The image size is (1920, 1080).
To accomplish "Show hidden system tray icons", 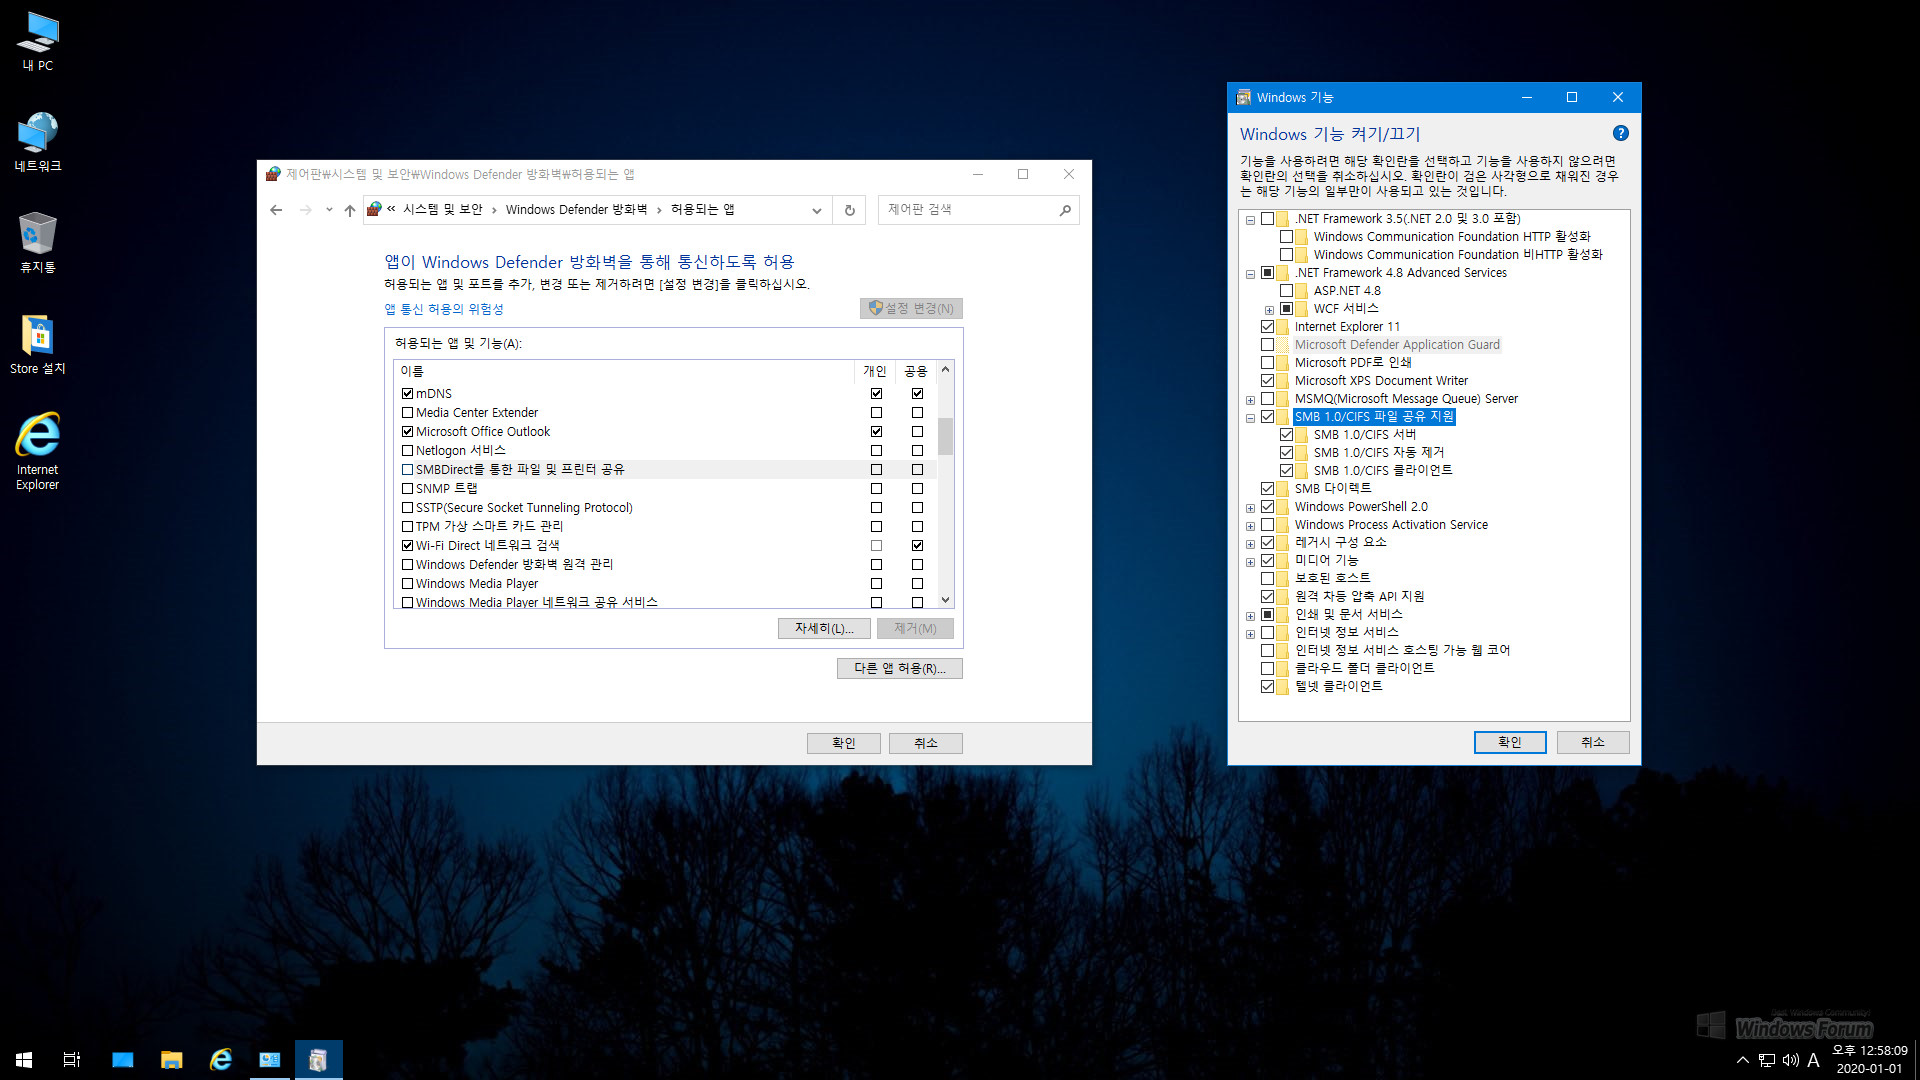I will click(1743, 1060).
